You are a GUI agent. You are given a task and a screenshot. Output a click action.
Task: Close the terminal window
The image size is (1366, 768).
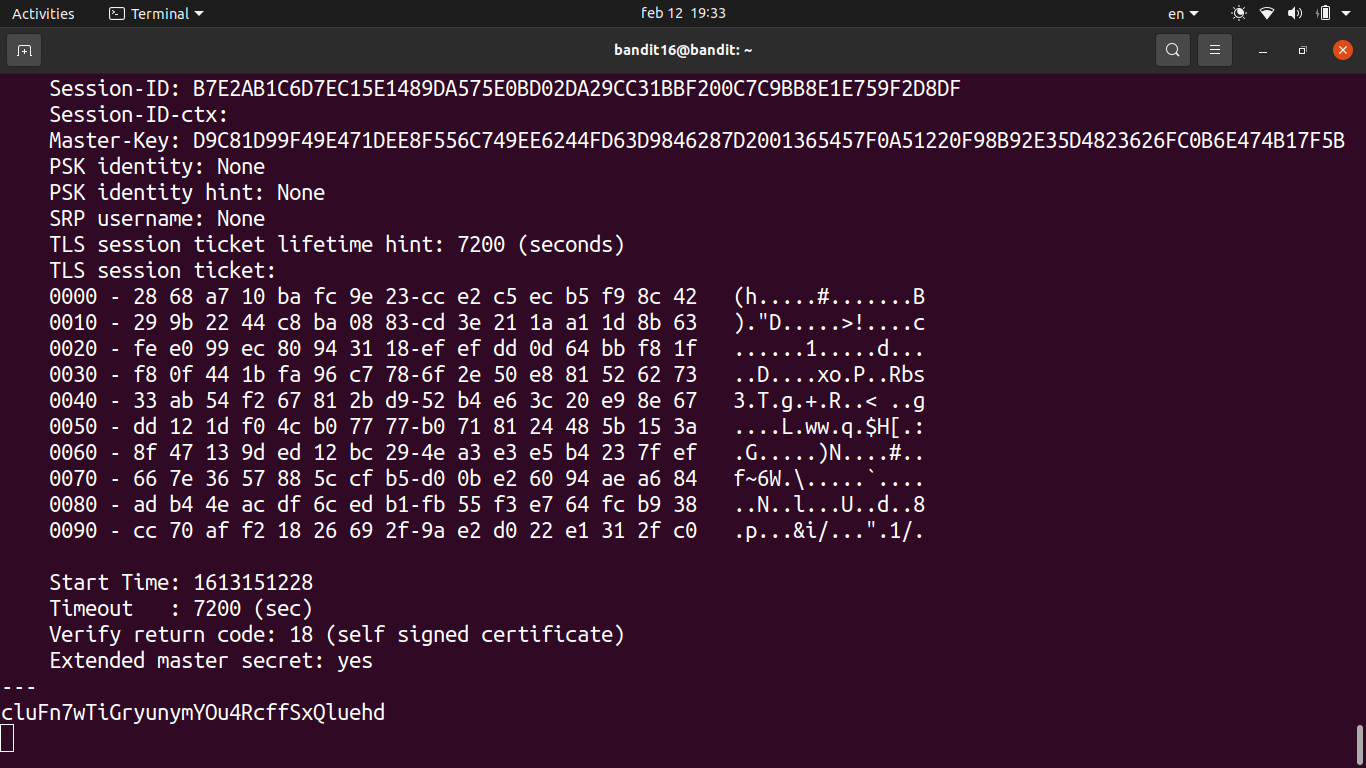pyautogui.click(x=1342, y=50)
